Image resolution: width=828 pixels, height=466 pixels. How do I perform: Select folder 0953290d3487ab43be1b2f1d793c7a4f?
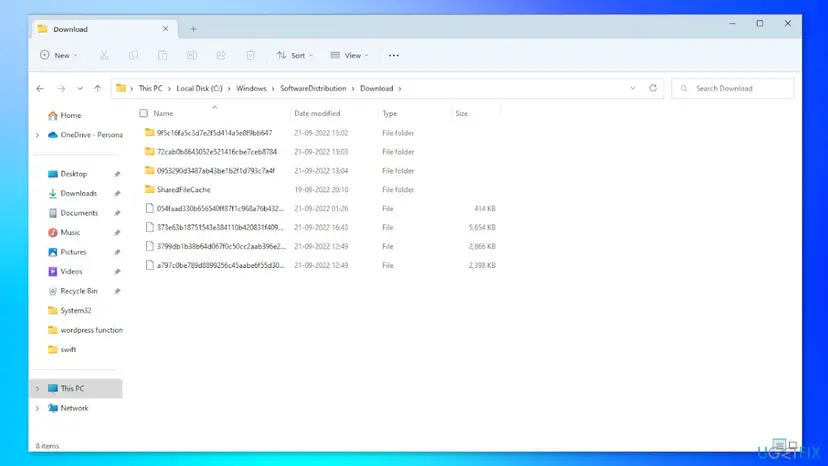(210, 171)
